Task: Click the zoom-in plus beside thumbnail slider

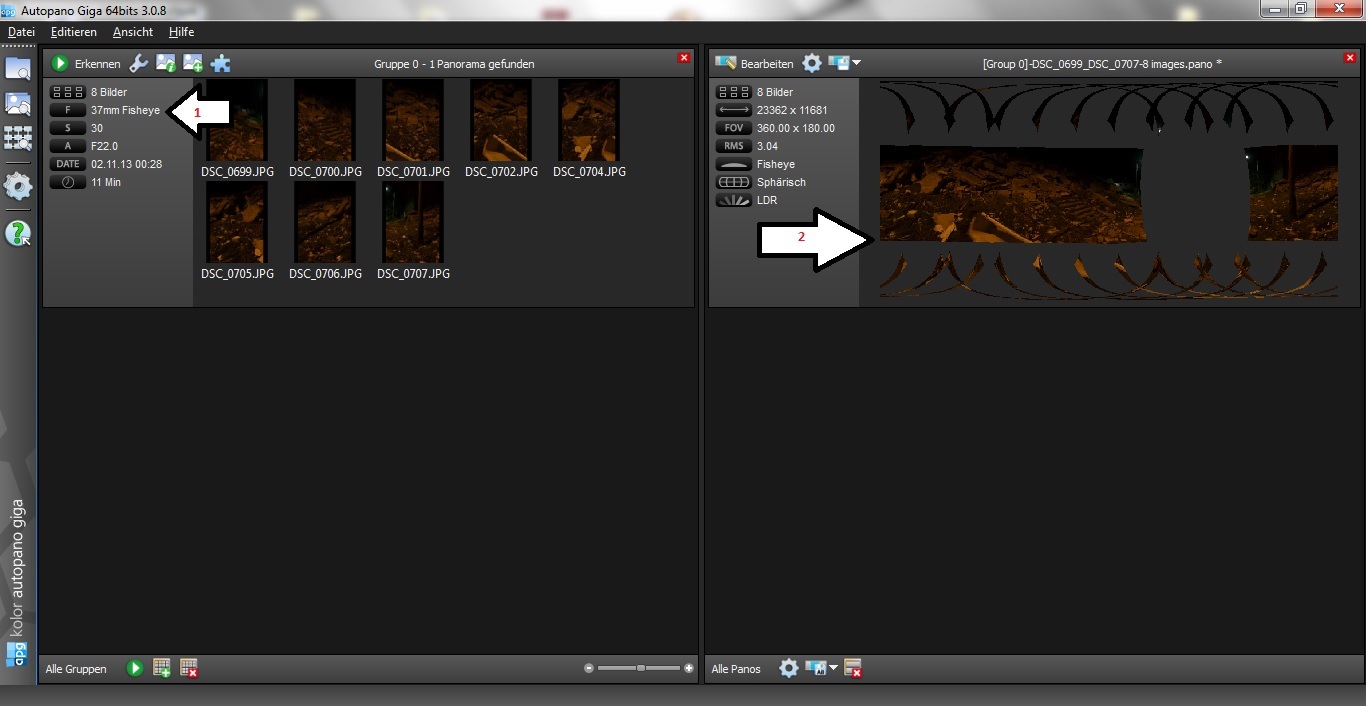Action: 689,668
